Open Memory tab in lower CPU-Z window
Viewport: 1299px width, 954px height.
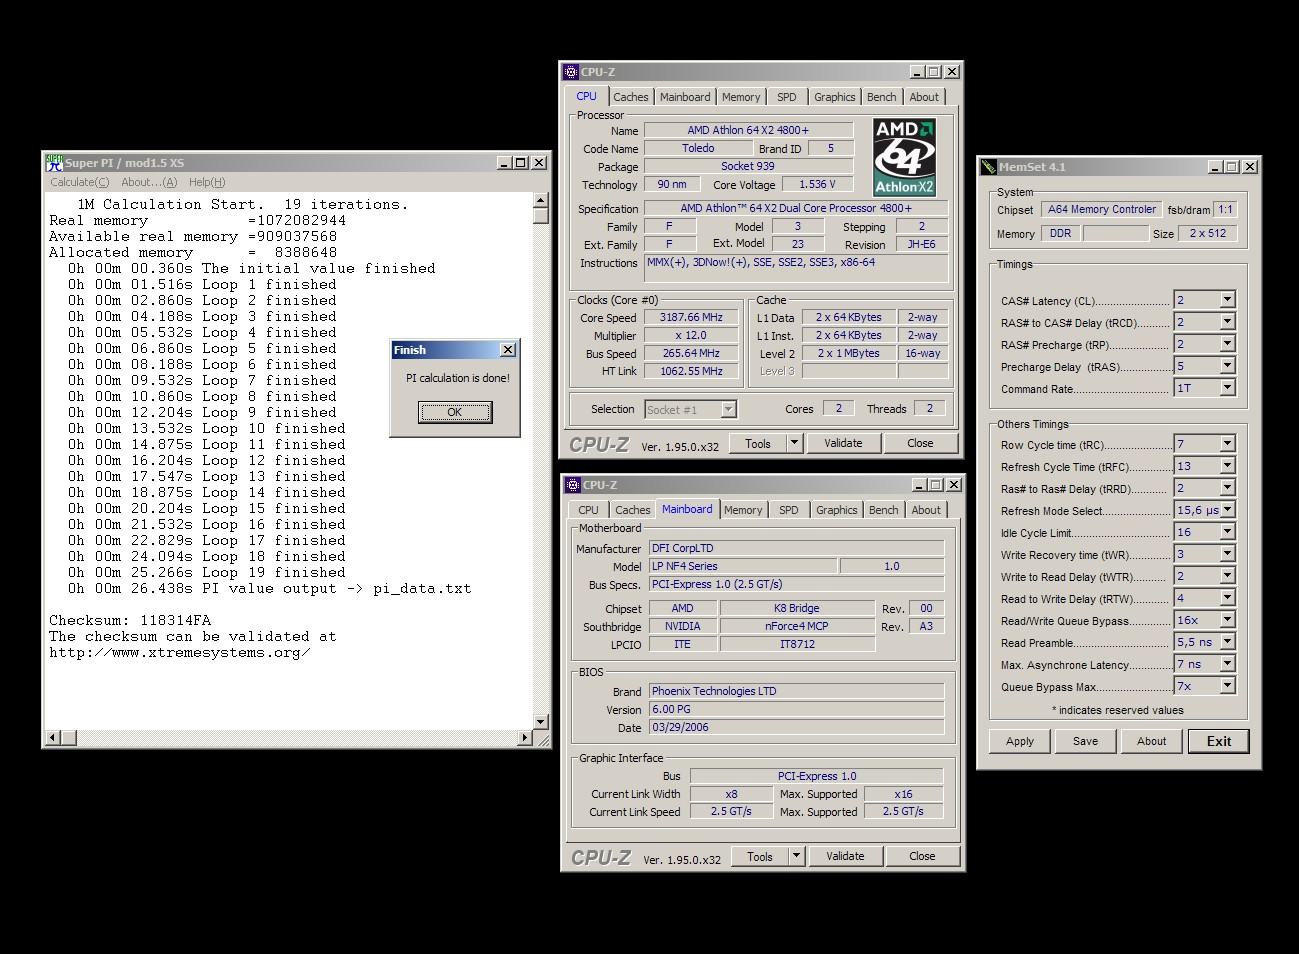743,510
